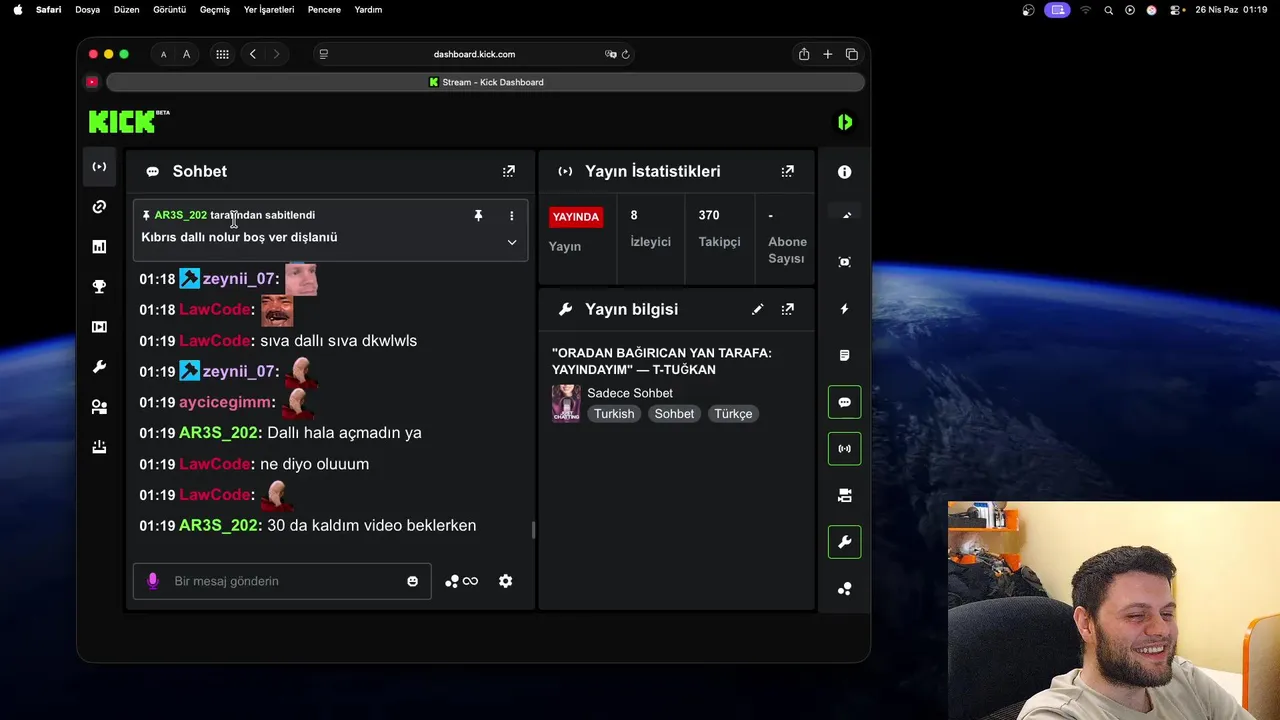The height and width of the screenshot is (720, 1280).
Task: Unpin the pinned chat message
Action: pyautogui.click(x=478, y=215)
